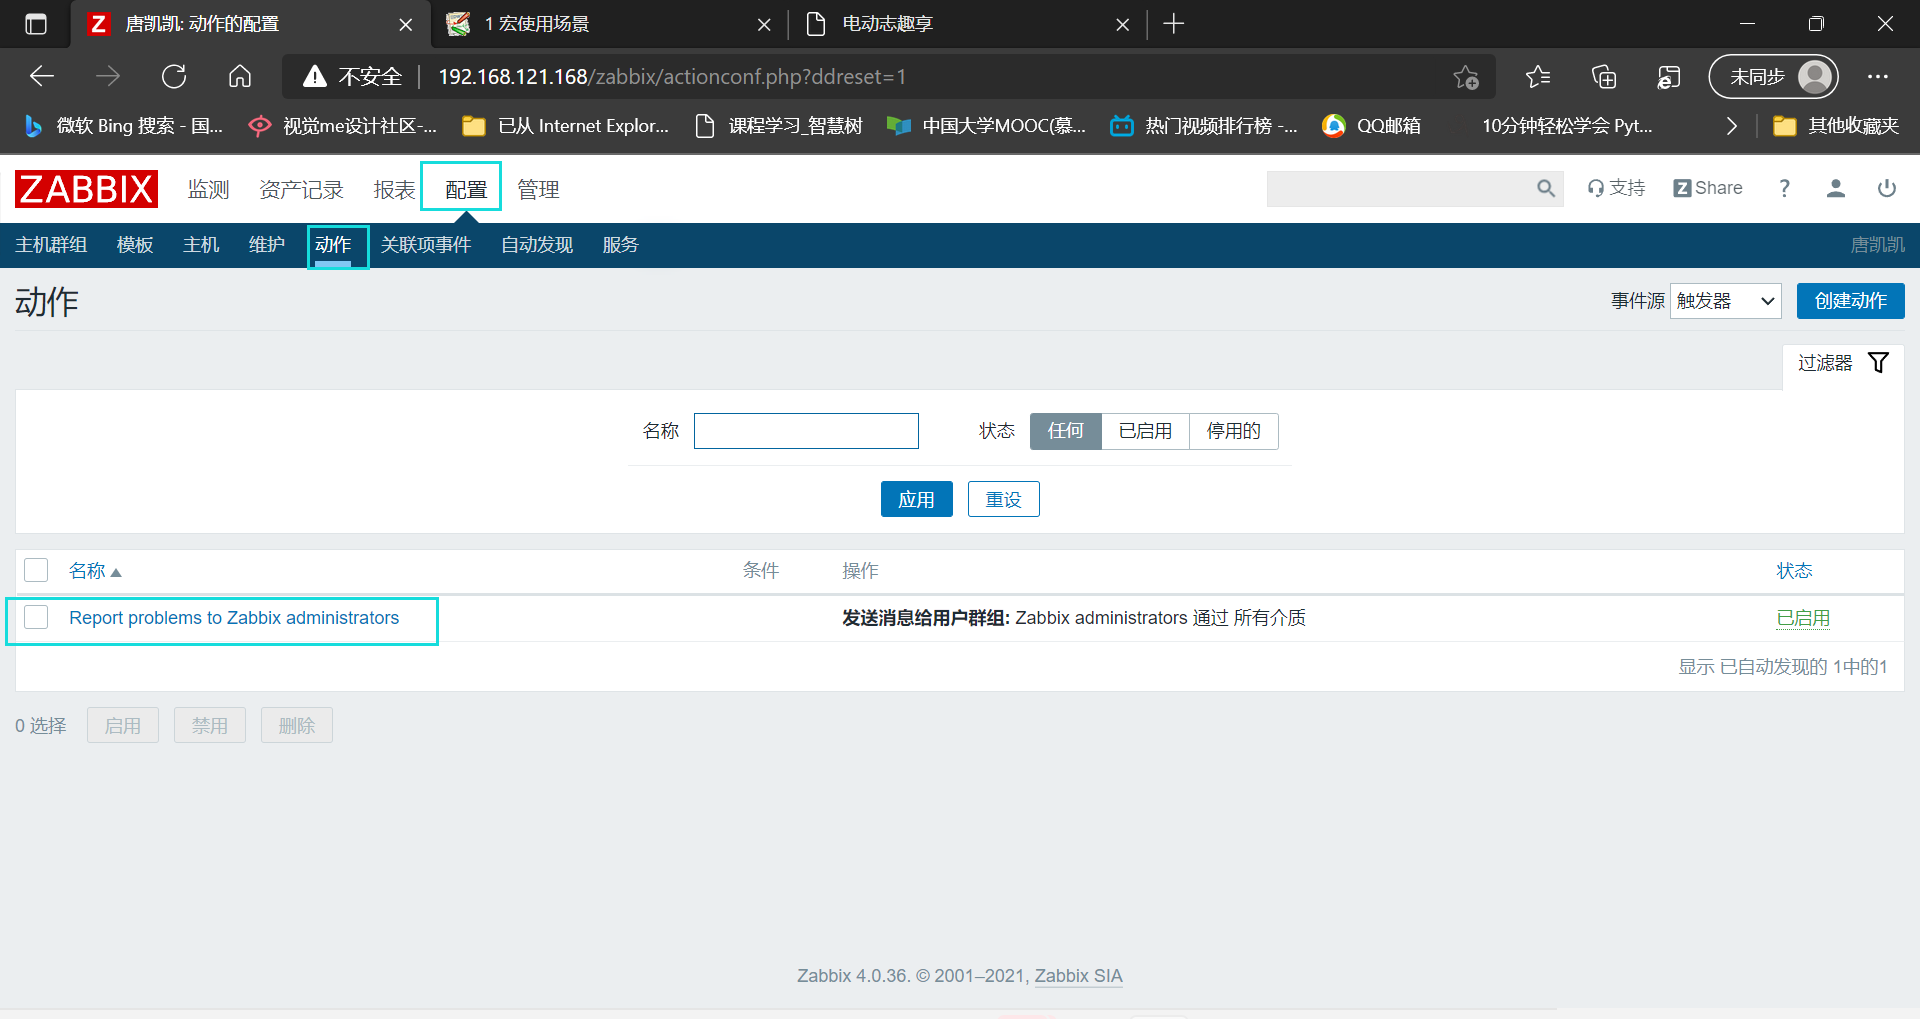
Task: Open the 资产记录 main menu
Action: tap(301, 189)
